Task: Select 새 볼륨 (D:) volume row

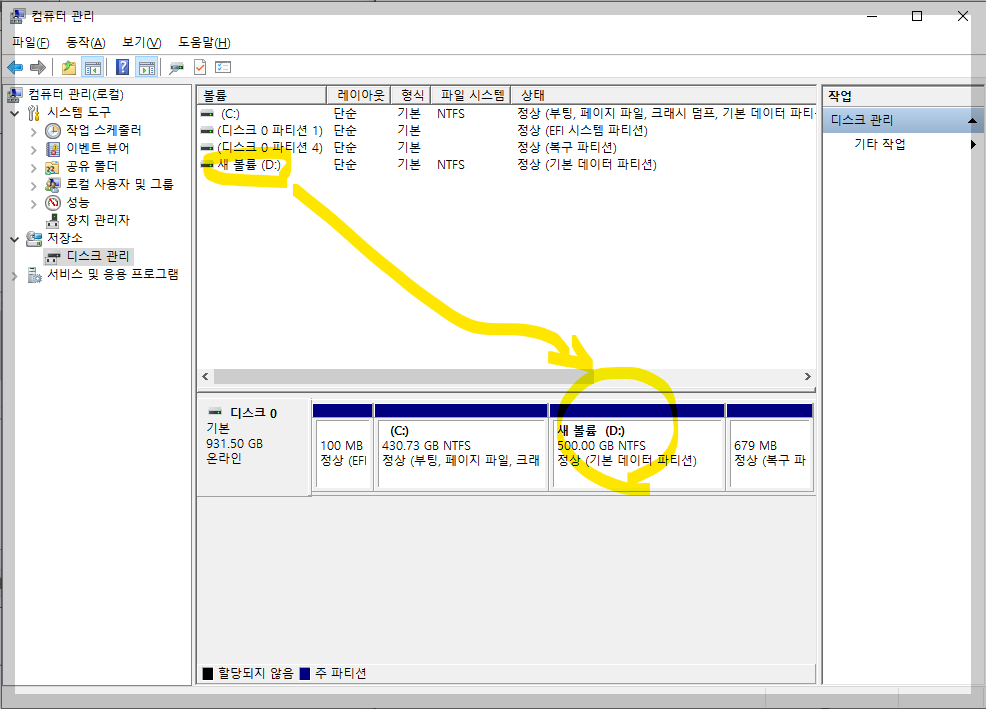Action: (x=507, y=165)
